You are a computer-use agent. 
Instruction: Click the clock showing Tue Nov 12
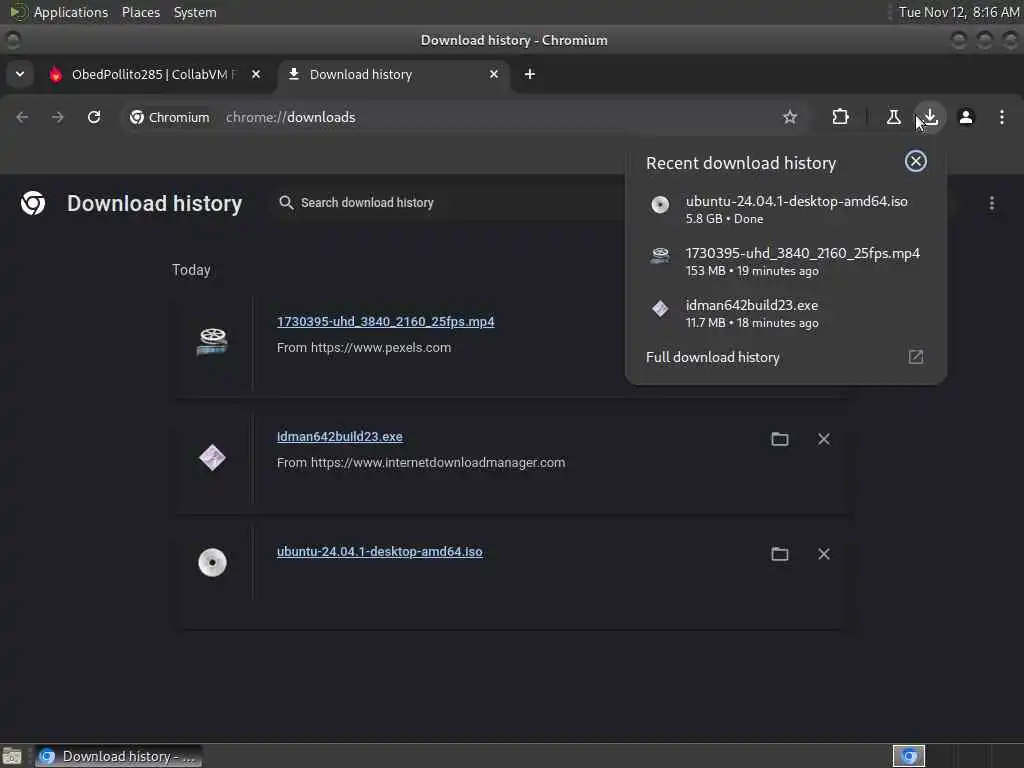click(959, 12)
